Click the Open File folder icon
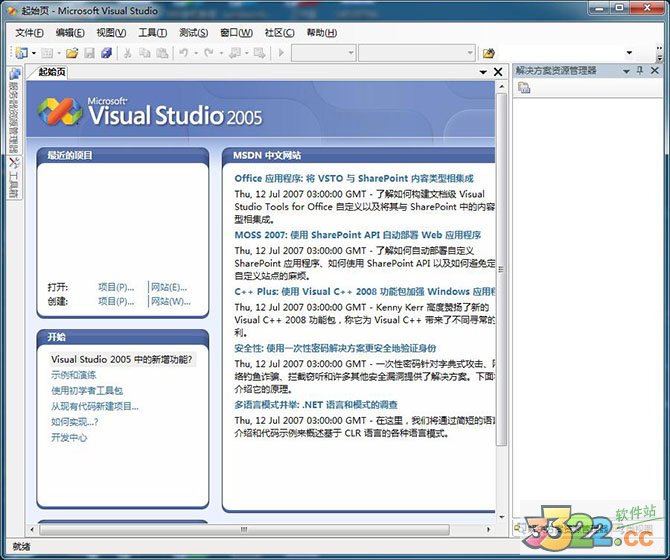Screen dimensions: 670x560 point(72,53)
